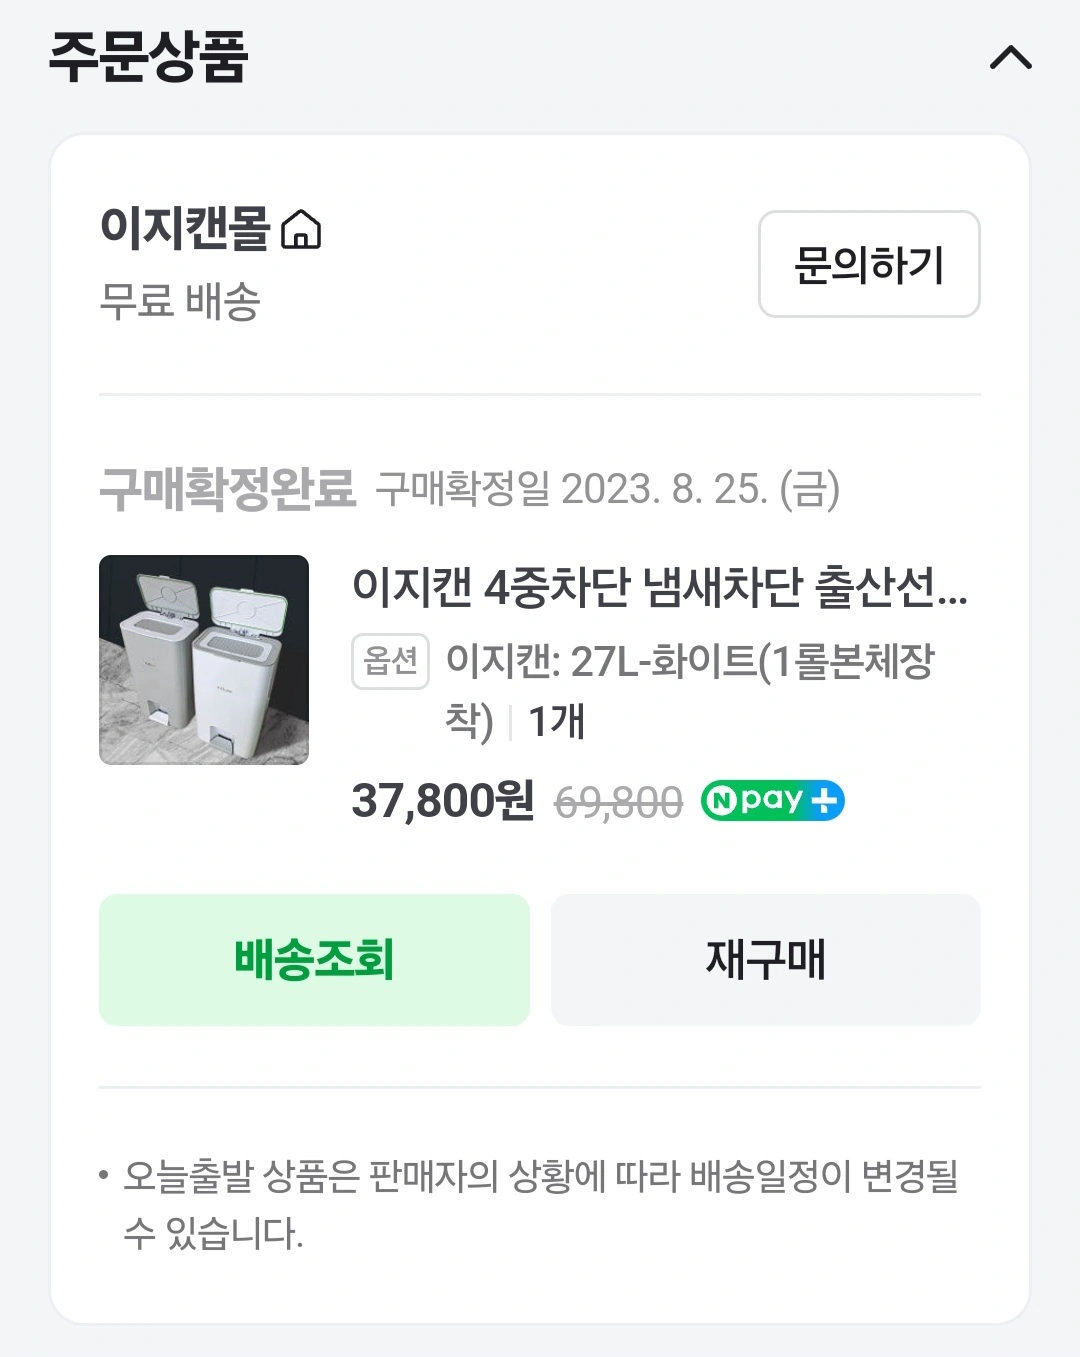The width and height of the screenshot is (1080, 1357).
Task: Tap the 구매확정일 2023. 8. 25. date
Action: click(608, 489)
